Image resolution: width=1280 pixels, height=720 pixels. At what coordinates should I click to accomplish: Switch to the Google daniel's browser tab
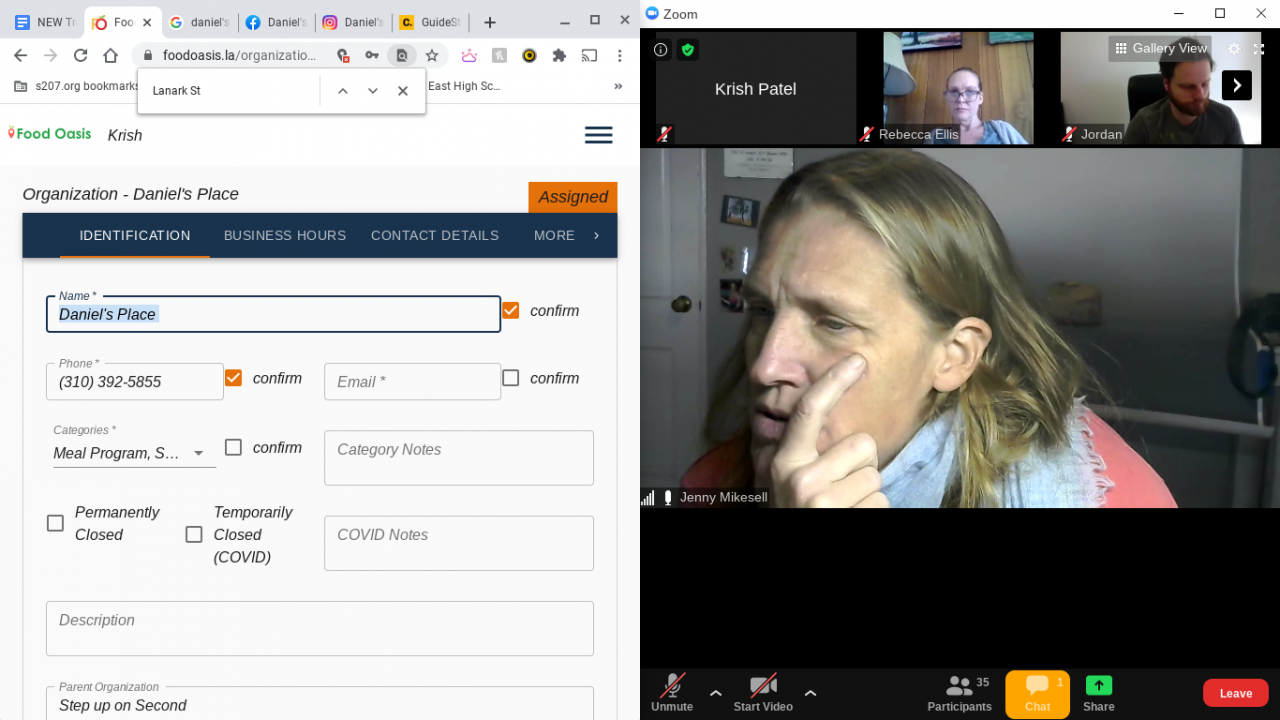click(x=198, y=22)
